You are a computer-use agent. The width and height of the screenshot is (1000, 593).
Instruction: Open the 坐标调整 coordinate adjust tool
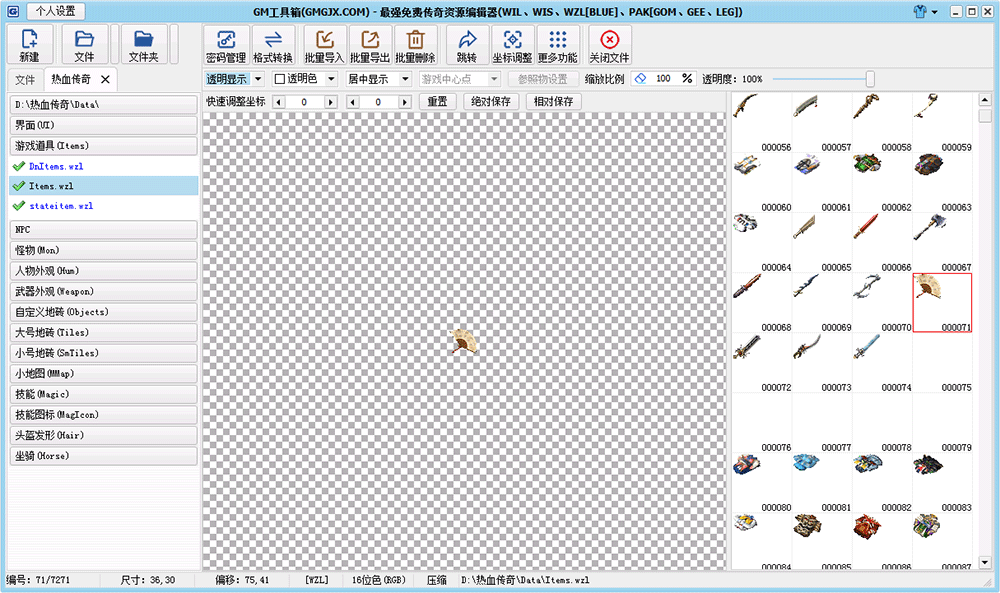click(x=512, y=45)
